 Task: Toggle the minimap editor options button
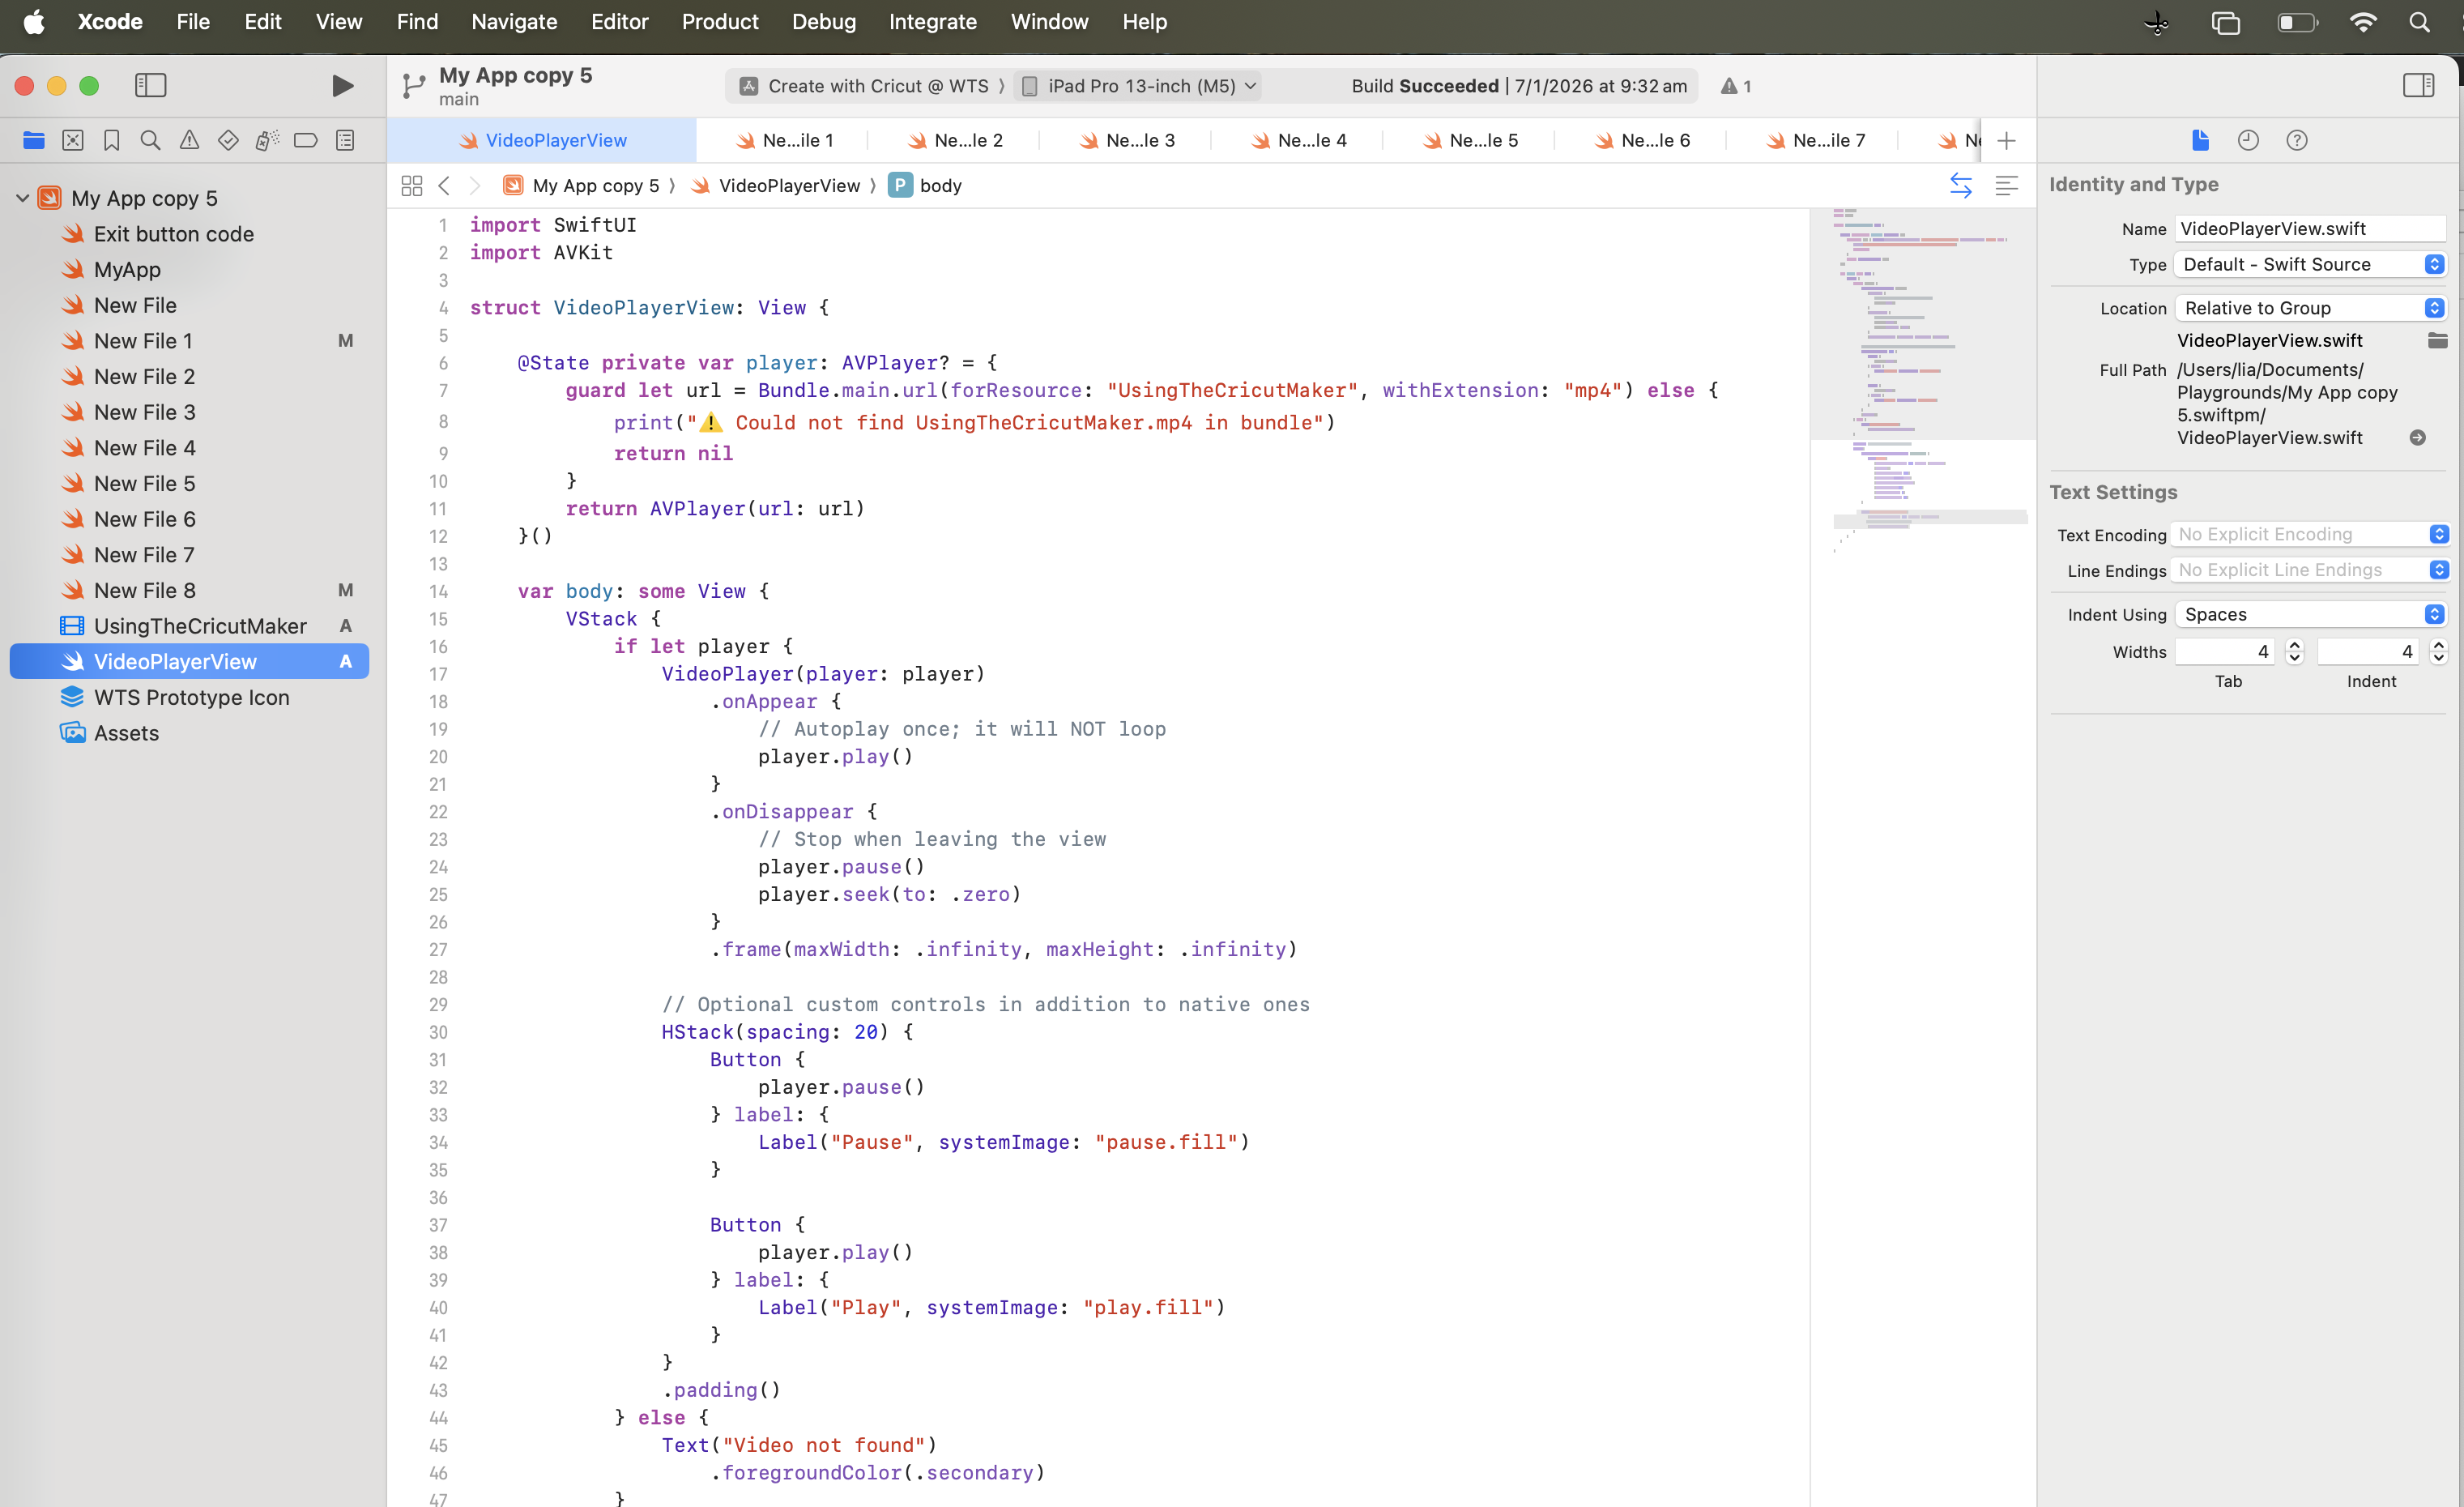2006,186
